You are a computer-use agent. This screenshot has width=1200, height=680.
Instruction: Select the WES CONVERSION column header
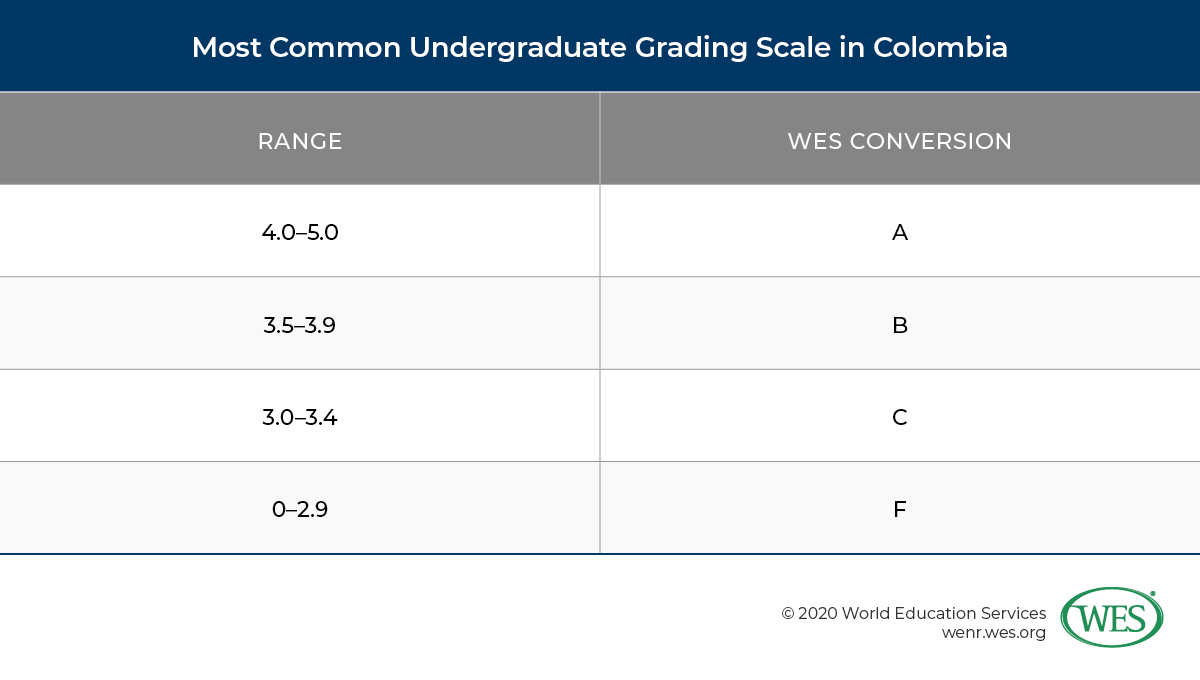click(899, 141)
